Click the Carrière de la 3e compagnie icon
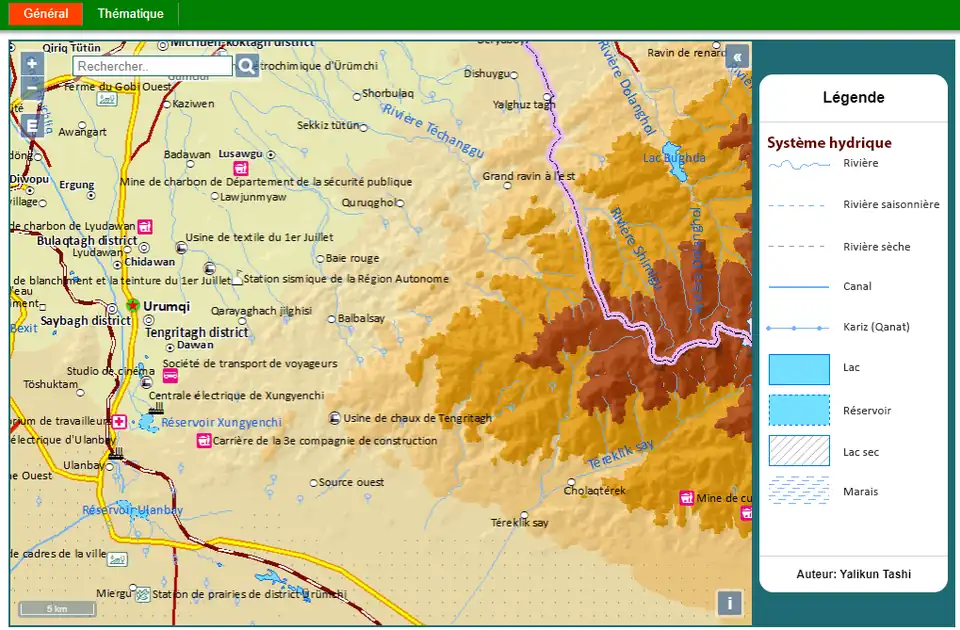Viewport: 960px width, 630px height. point(204,441)
